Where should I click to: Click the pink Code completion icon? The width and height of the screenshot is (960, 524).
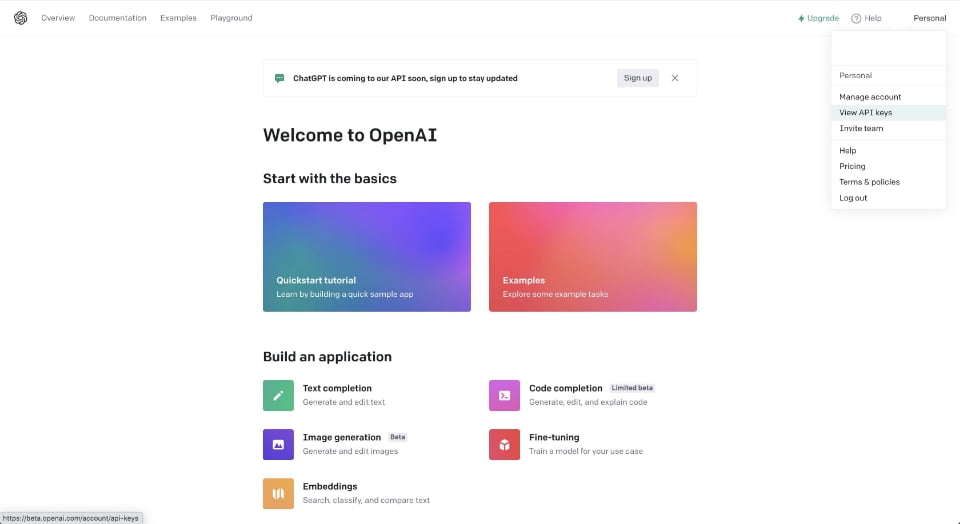504,395
